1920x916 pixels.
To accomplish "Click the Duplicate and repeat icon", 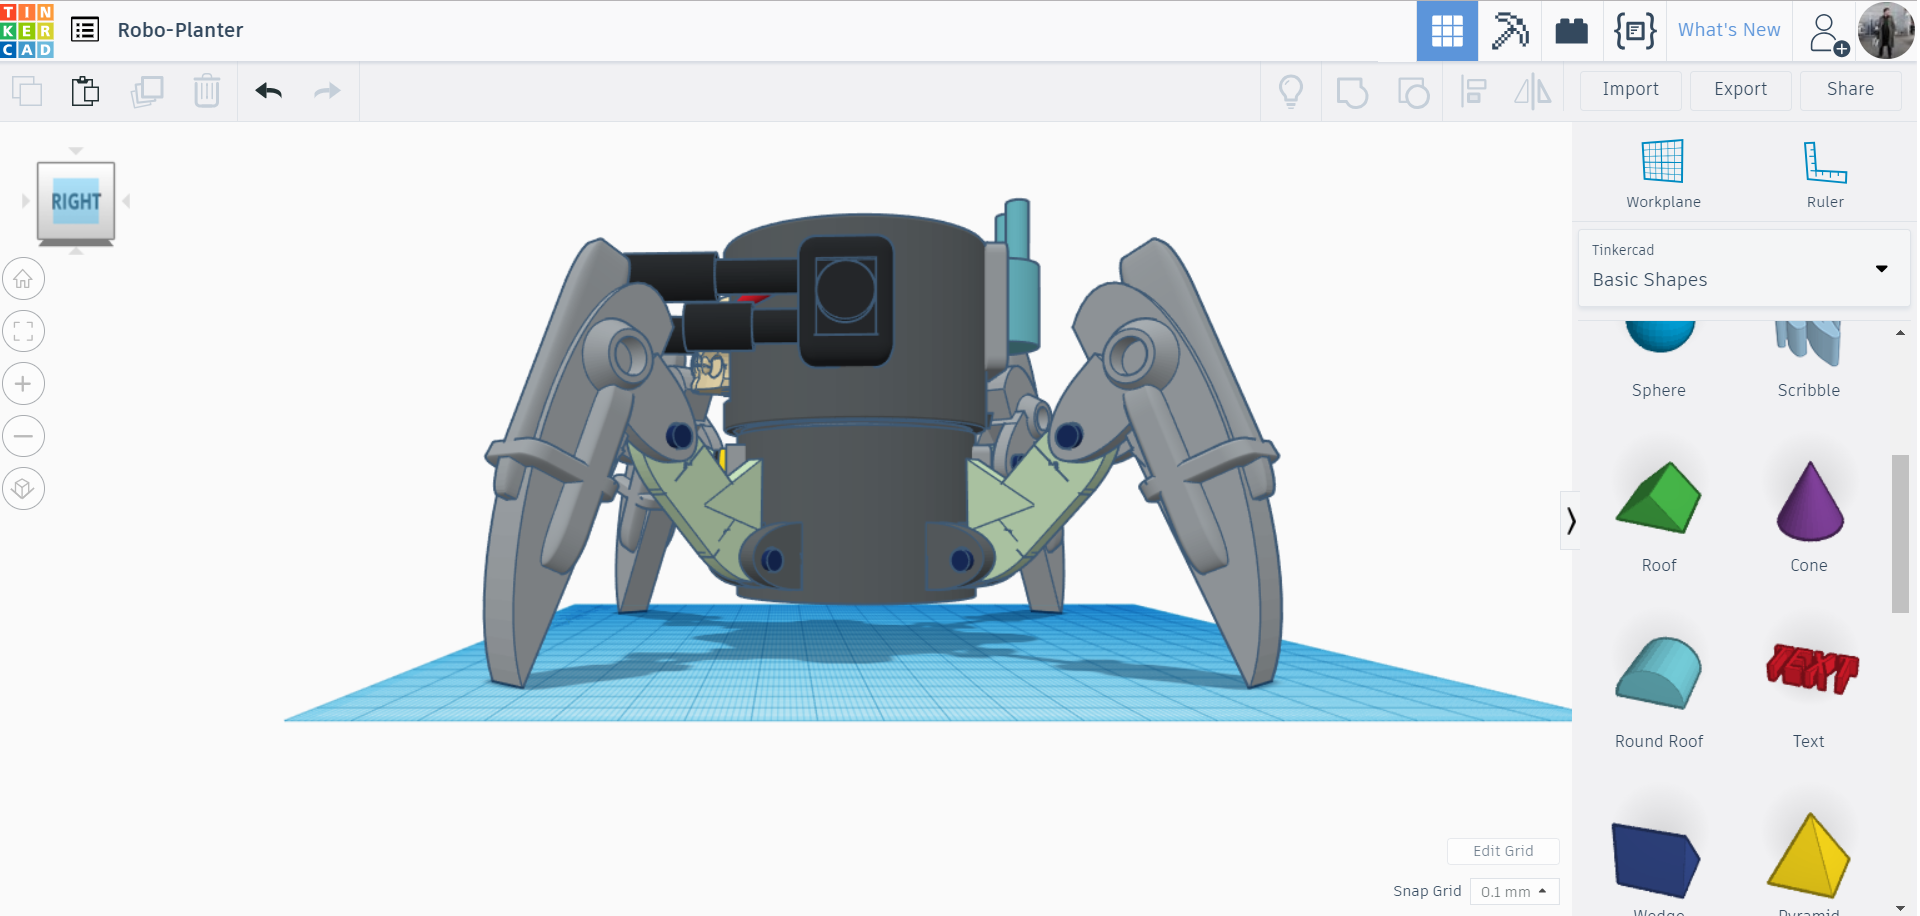I will click(147, 91).
